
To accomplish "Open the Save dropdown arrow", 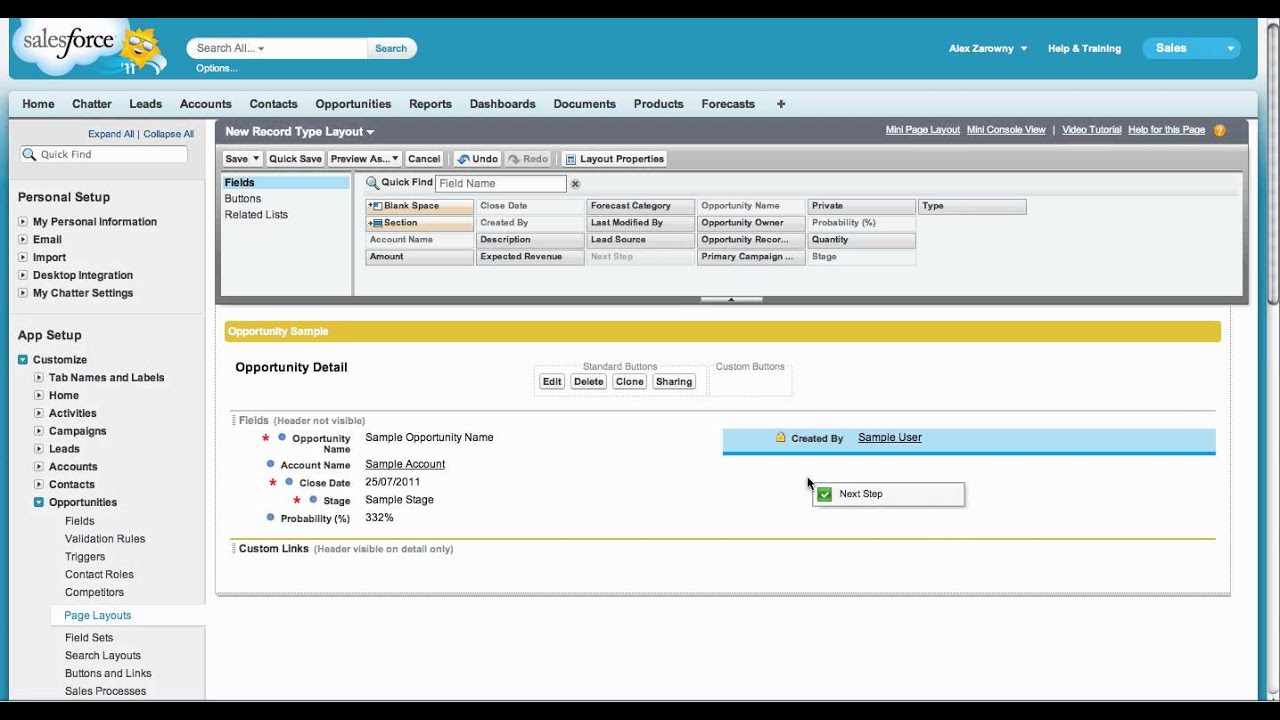I will (x=256, y=159).
